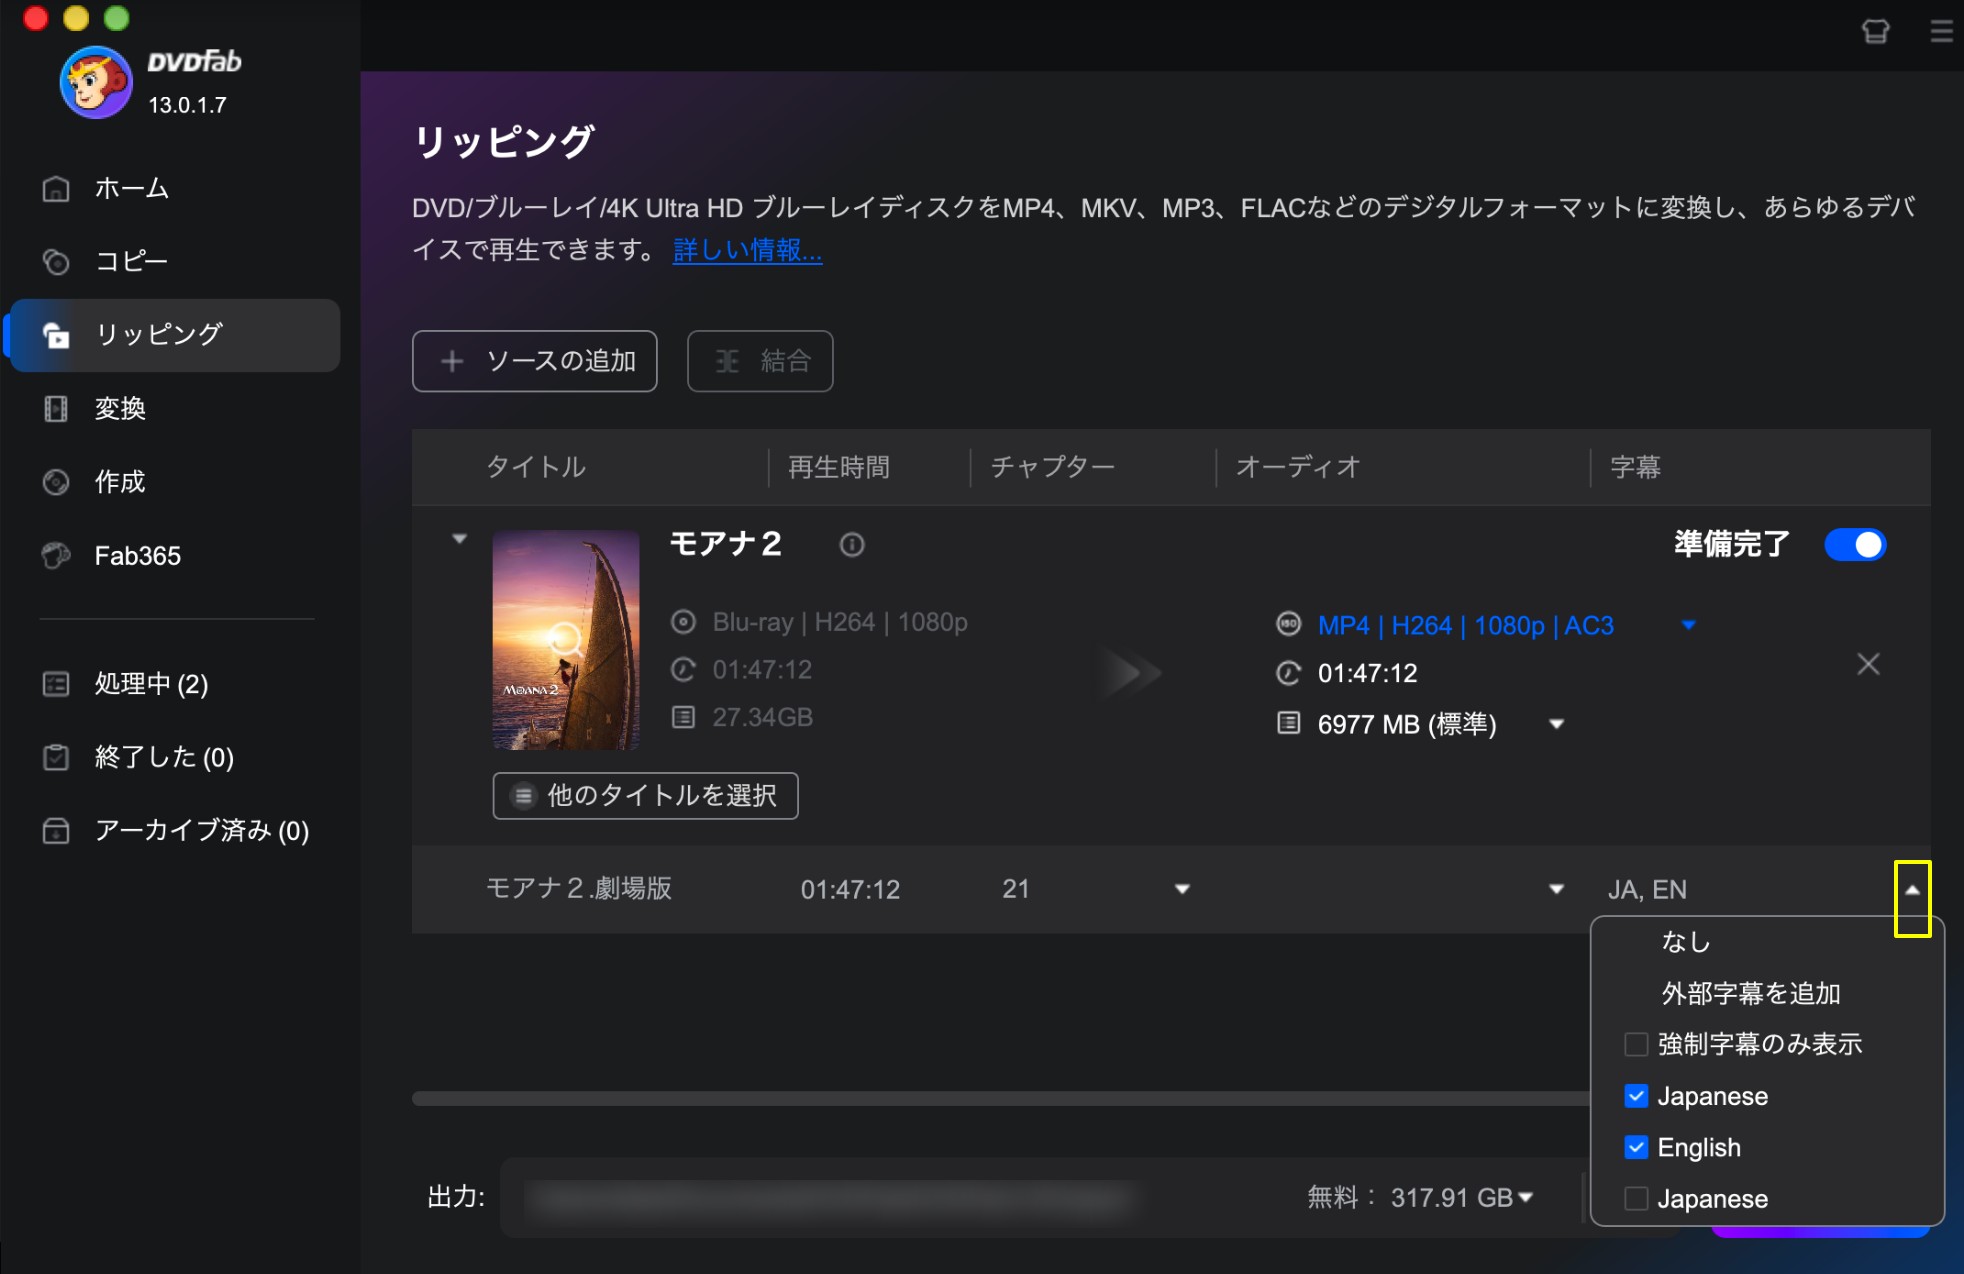Check the last Japanese subtitle checkbox
This screenshot has height=1274, width=1964.
point(1636,1198)
